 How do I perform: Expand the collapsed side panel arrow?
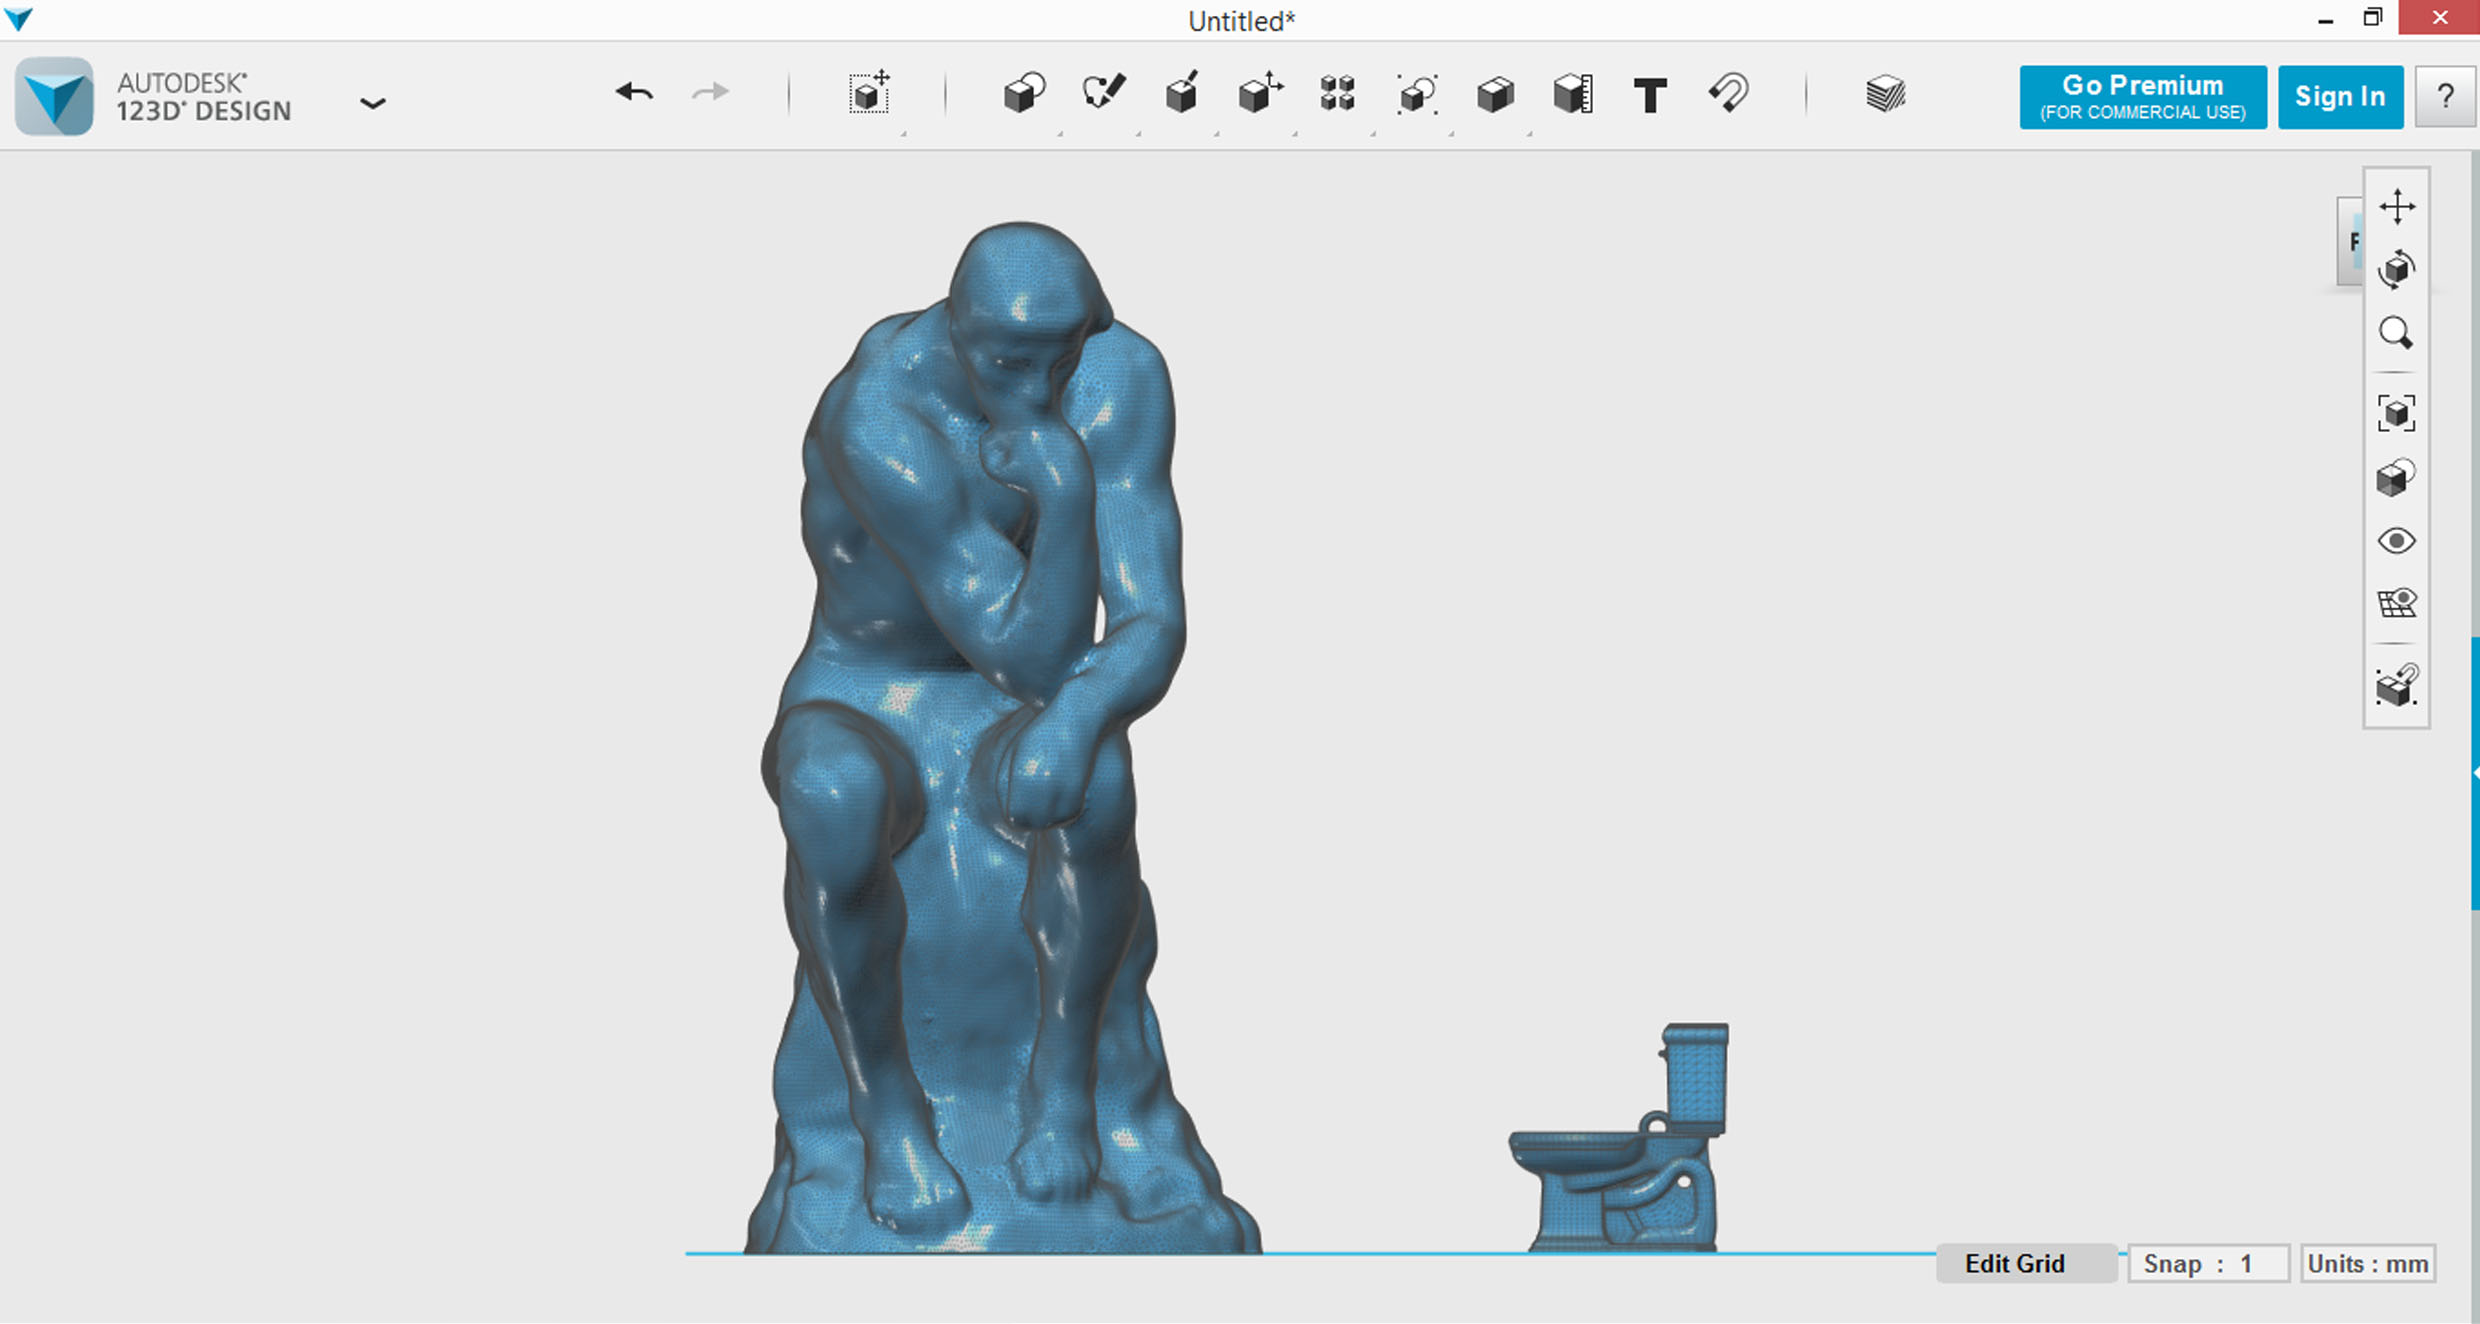[x=2474, y=773]
